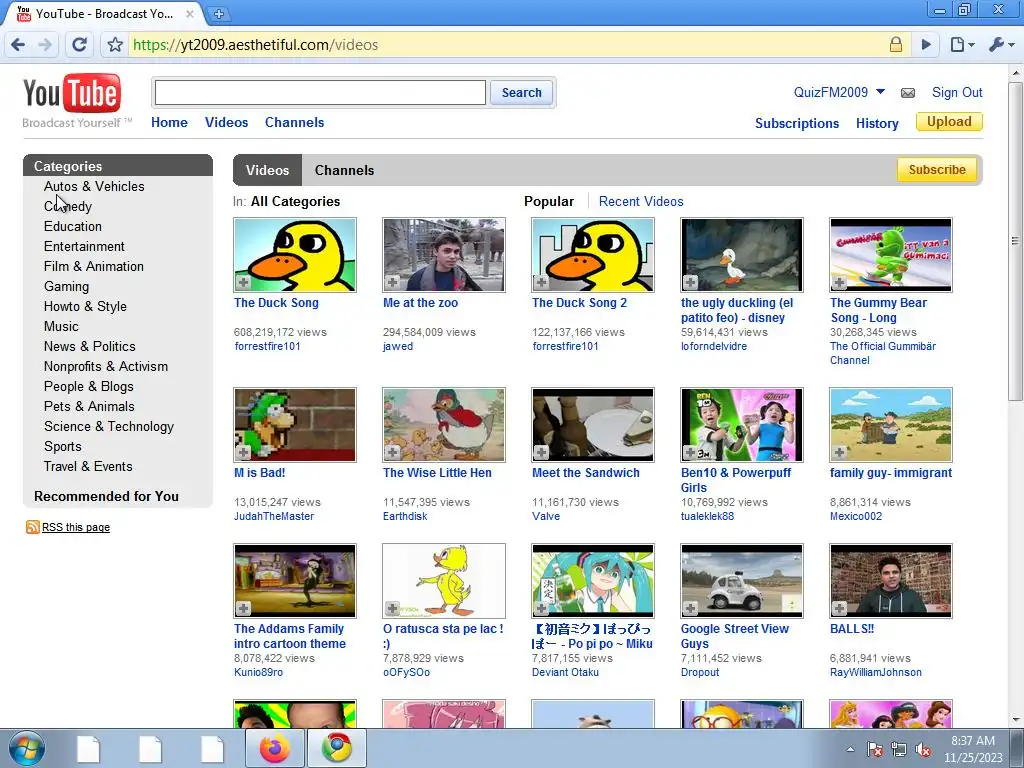The image size is (1024, 768).
Task: Add The Duck Song 2 to queue via plus icon
Action: (x=541, y=282)
